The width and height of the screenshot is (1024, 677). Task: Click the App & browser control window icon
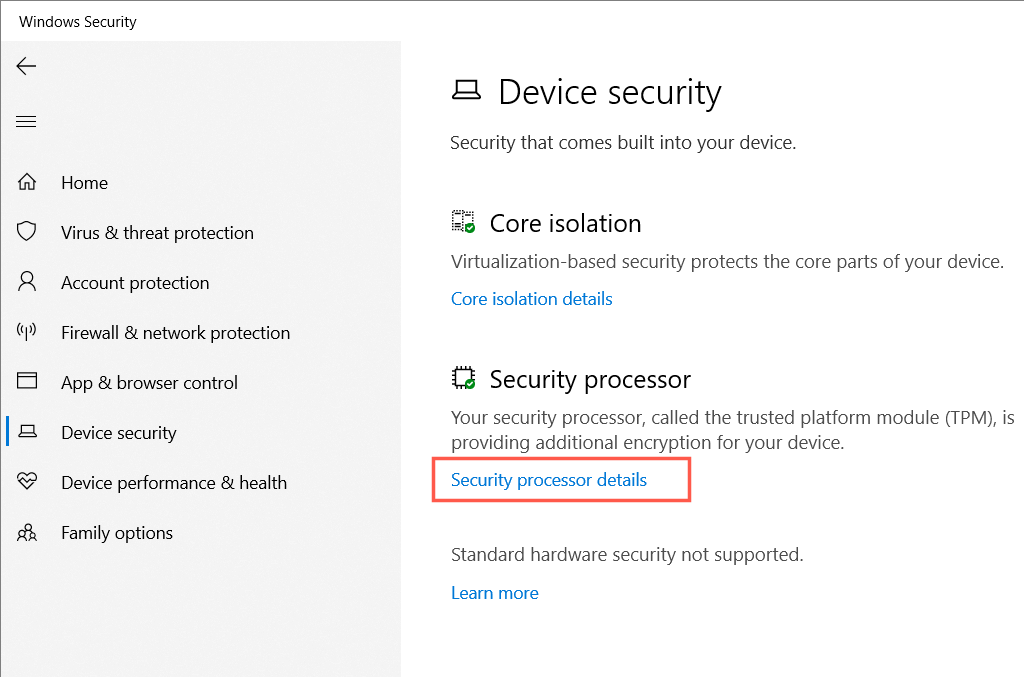(x=27, y=382)
